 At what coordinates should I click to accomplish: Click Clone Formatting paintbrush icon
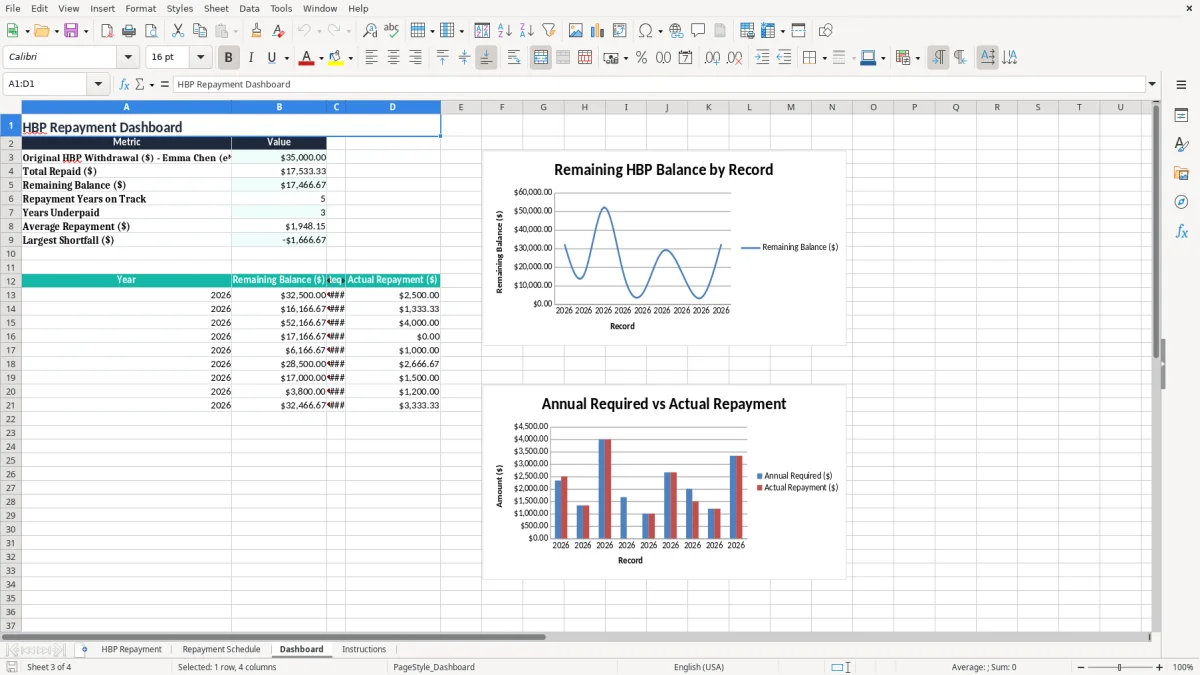257,31
